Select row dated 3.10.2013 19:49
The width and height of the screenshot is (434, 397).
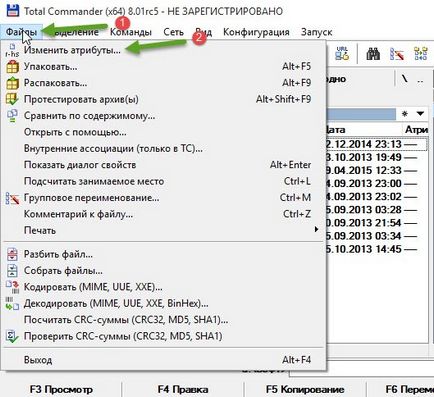coord(377,157)
